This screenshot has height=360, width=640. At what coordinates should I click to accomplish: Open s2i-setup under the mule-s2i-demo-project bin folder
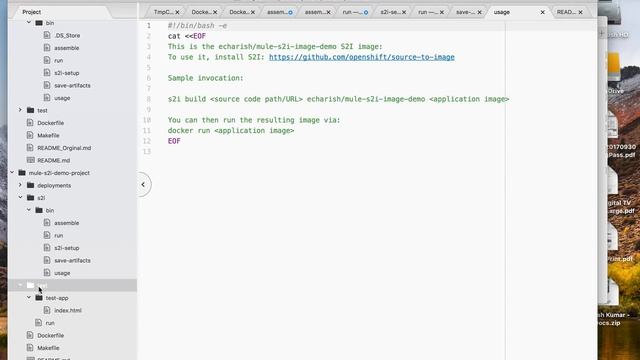pyautogui.click(x=67, y=248)
